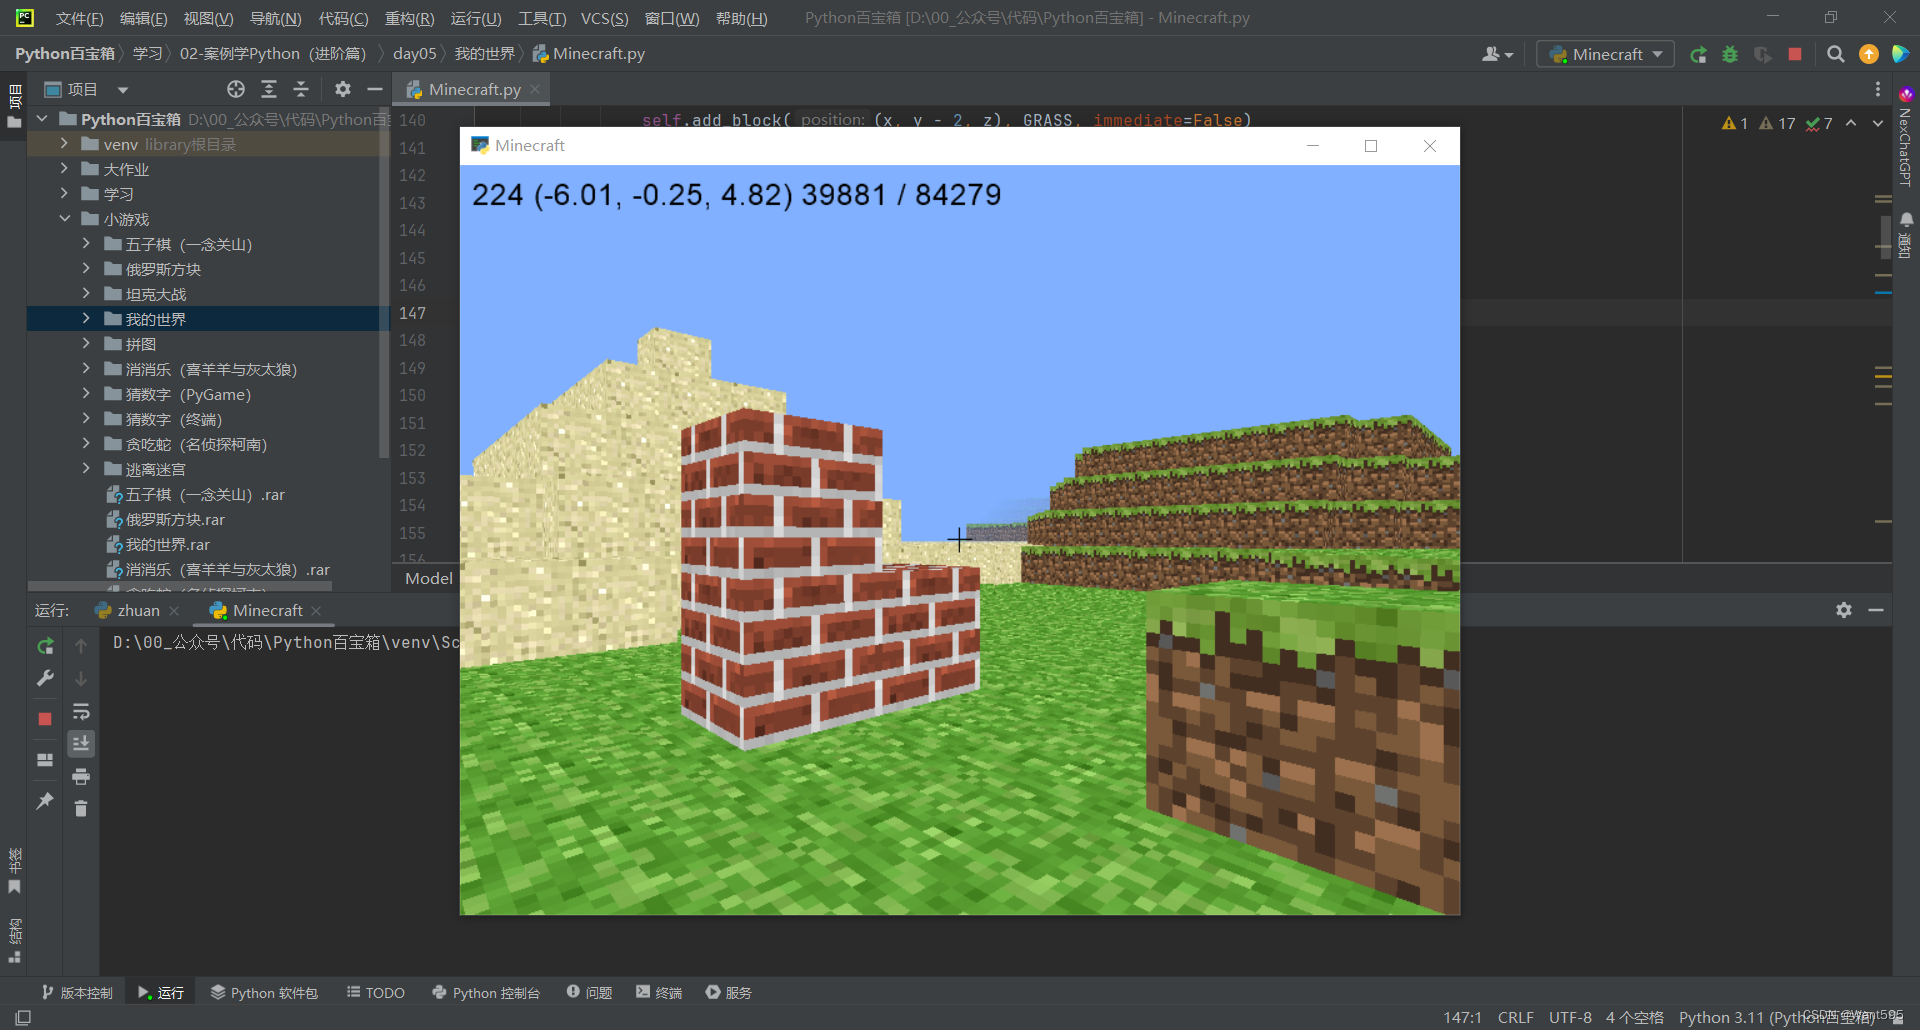Image resolution: width=1920 pixels, height=1030 pixels.
Task: Change CRLF line separator in status bar
Action: click(1515, 1017)
